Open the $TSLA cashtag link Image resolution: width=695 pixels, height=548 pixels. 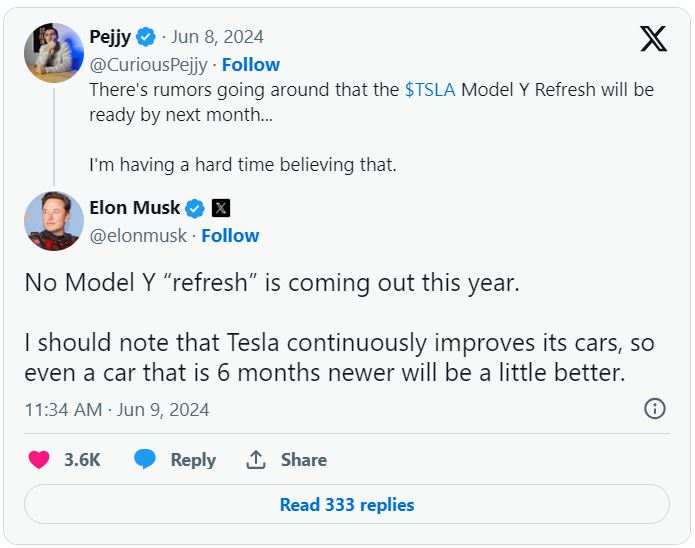tap(429, 90)
